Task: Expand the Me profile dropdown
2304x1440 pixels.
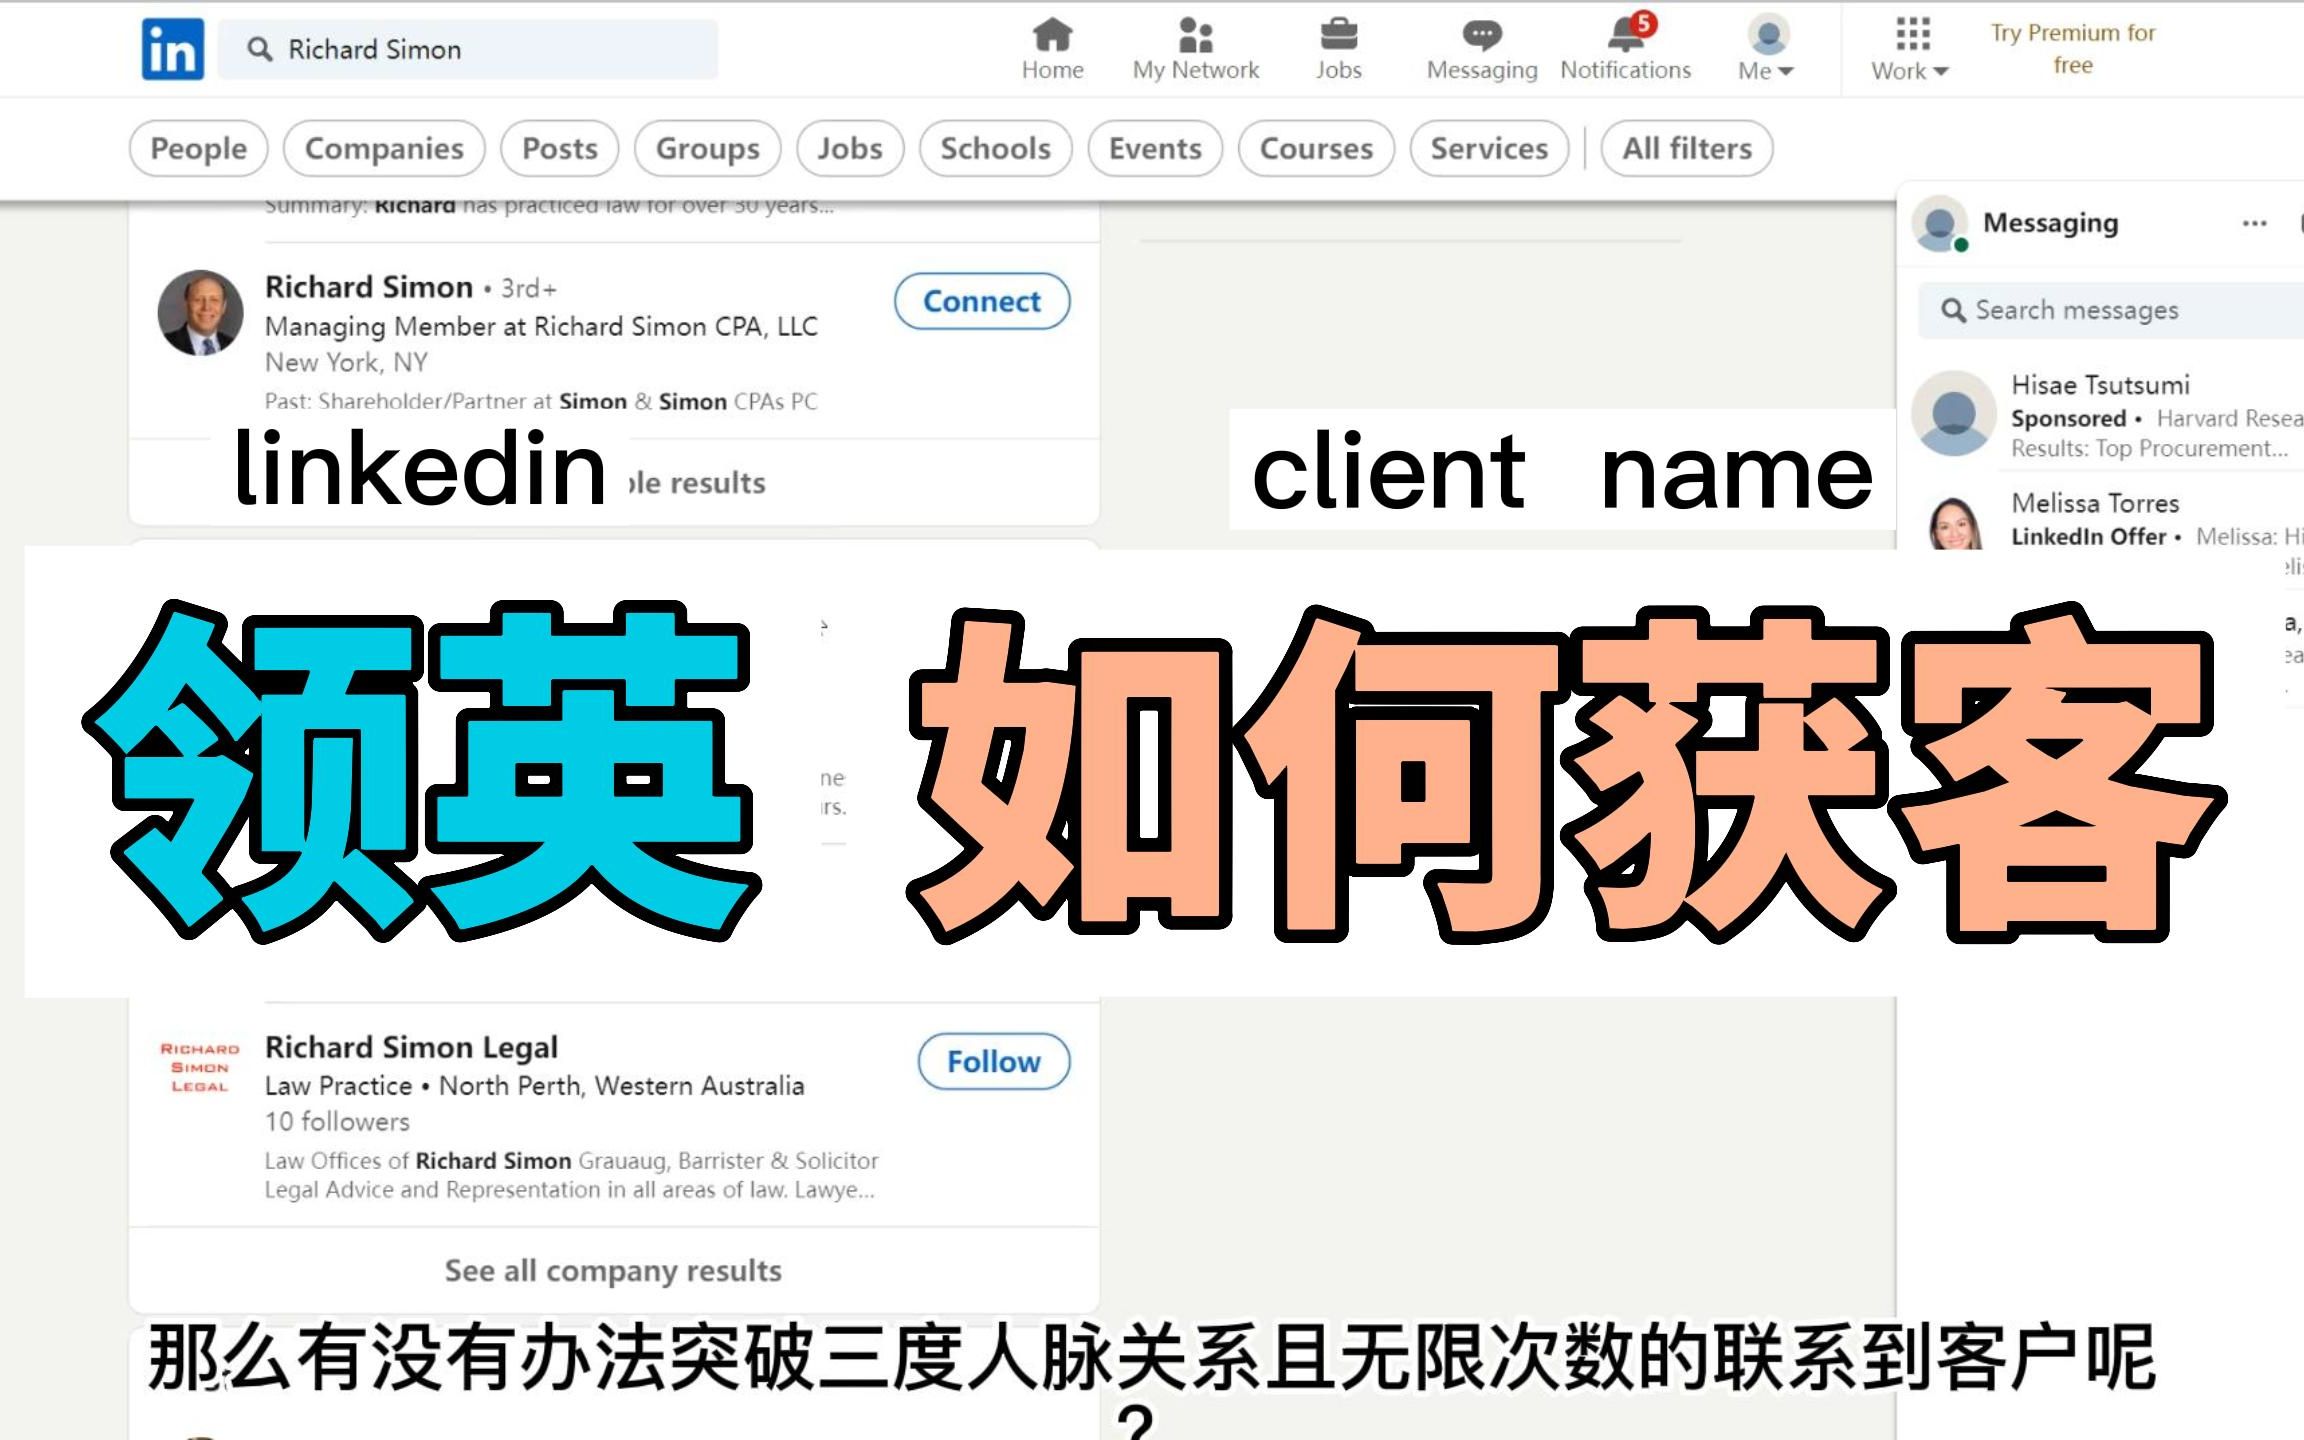Action: 1765,50
